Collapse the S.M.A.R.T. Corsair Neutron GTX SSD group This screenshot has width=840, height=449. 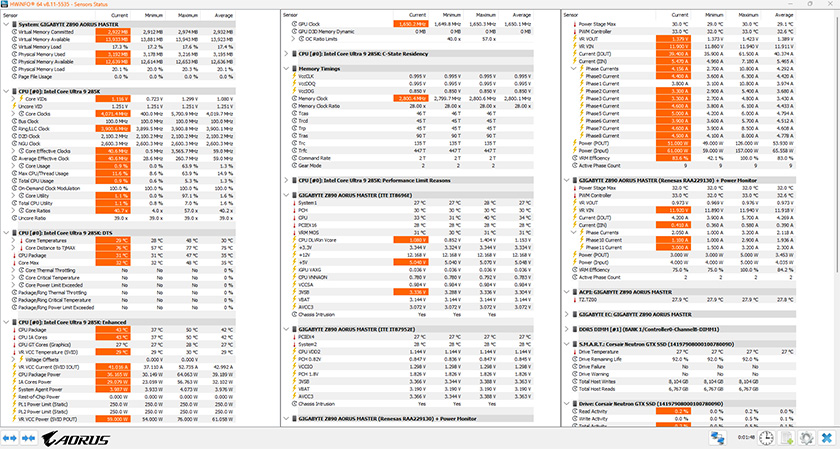[x=567, y=344]
